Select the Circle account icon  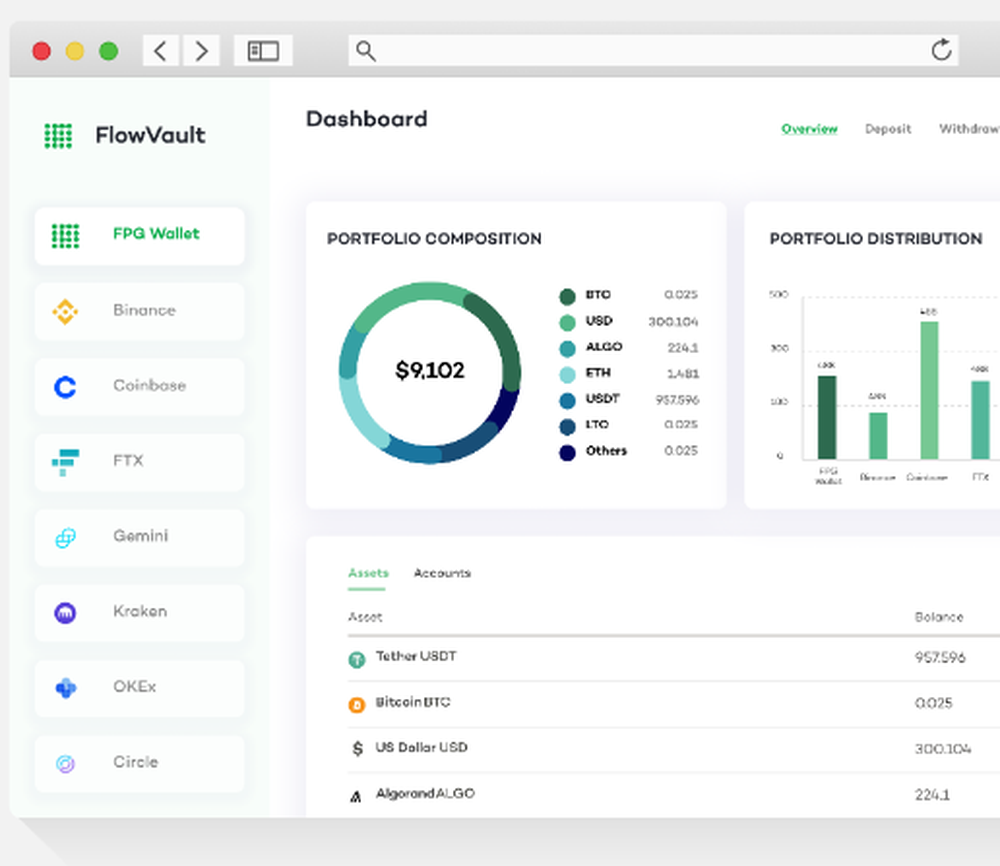65,763
